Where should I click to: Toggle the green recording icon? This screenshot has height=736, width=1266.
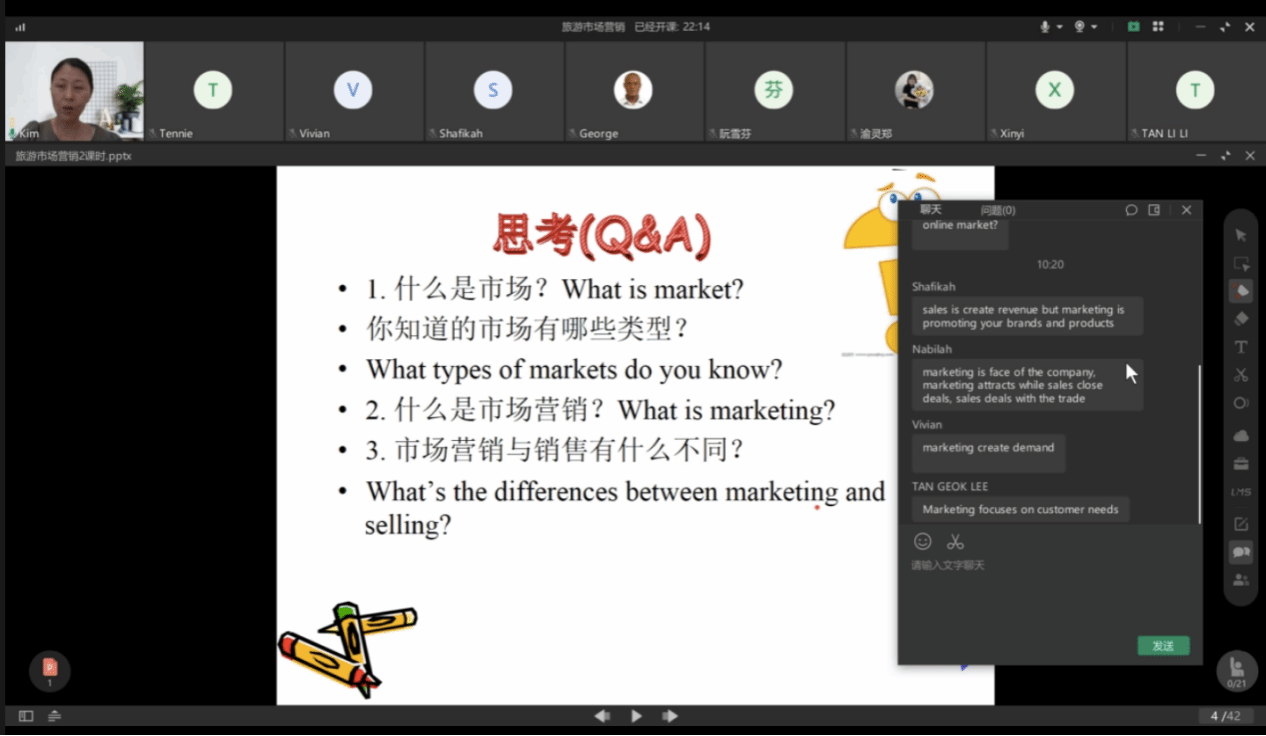coord(1133,27)
